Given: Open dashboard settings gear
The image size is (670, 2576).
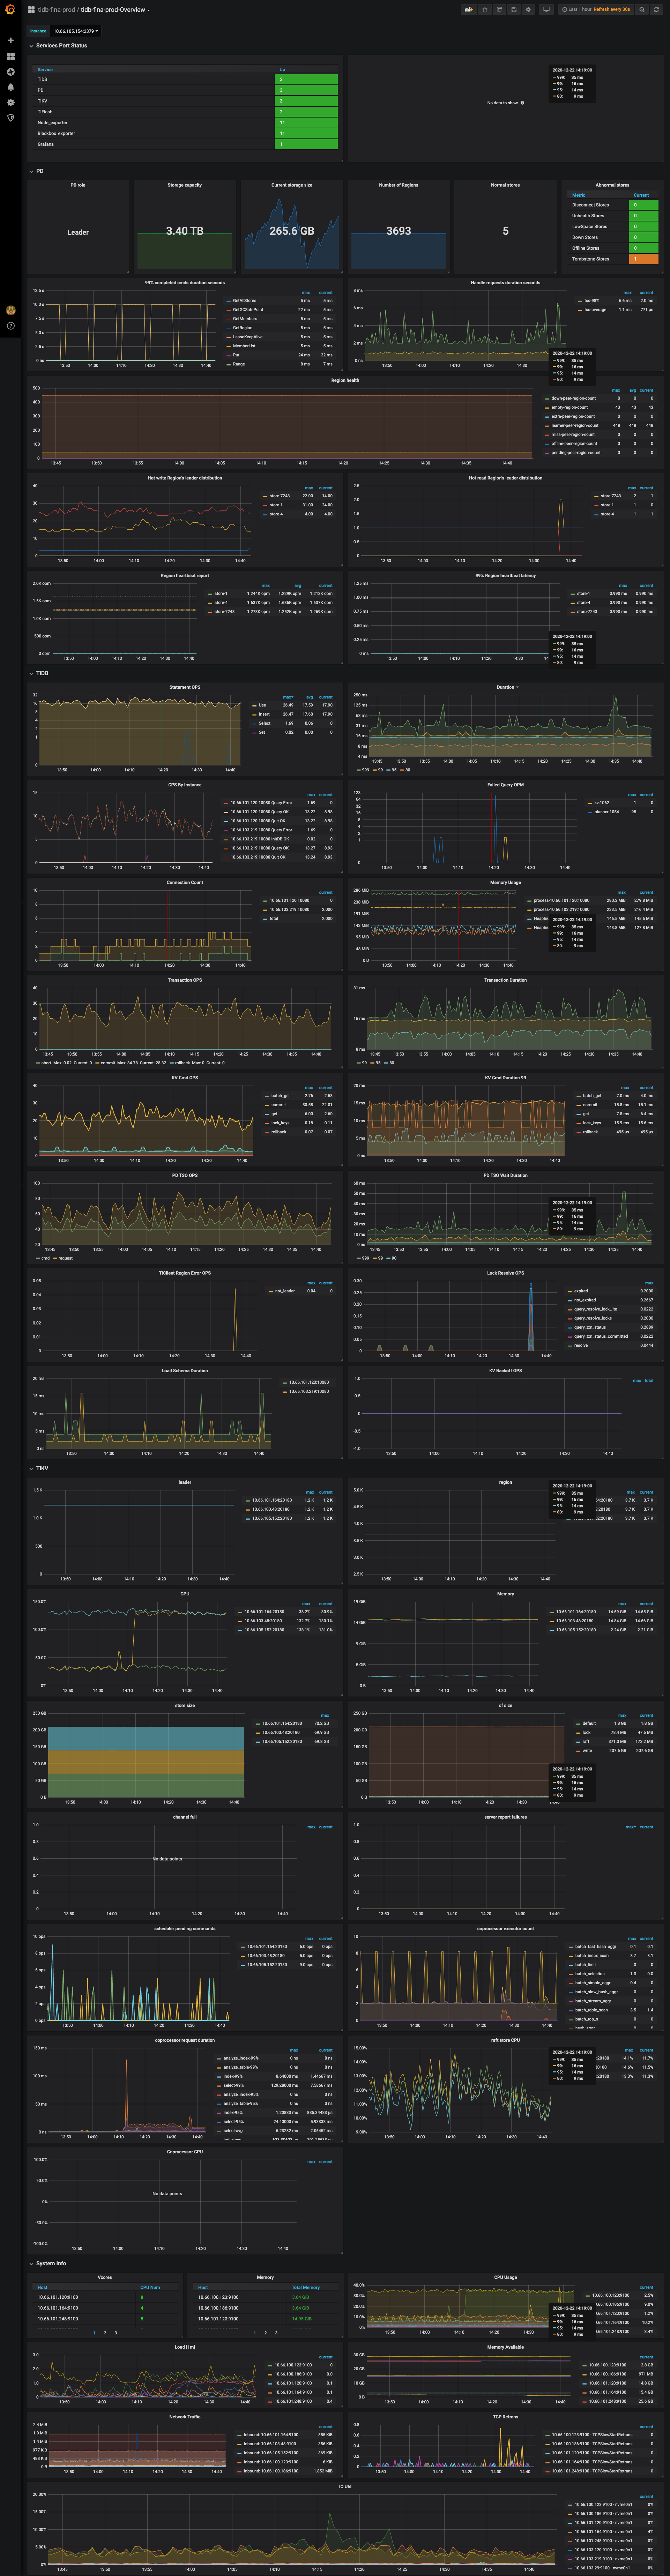Looking at the screenshot, I should pos(528,9).
